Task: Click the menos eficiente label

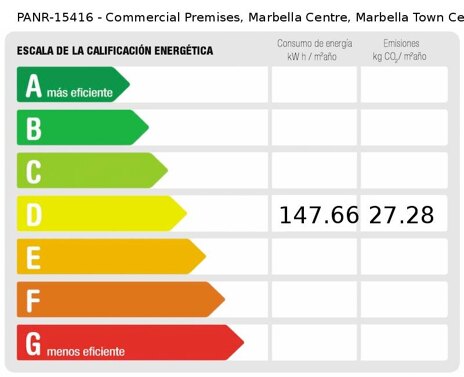Action: 86,352
